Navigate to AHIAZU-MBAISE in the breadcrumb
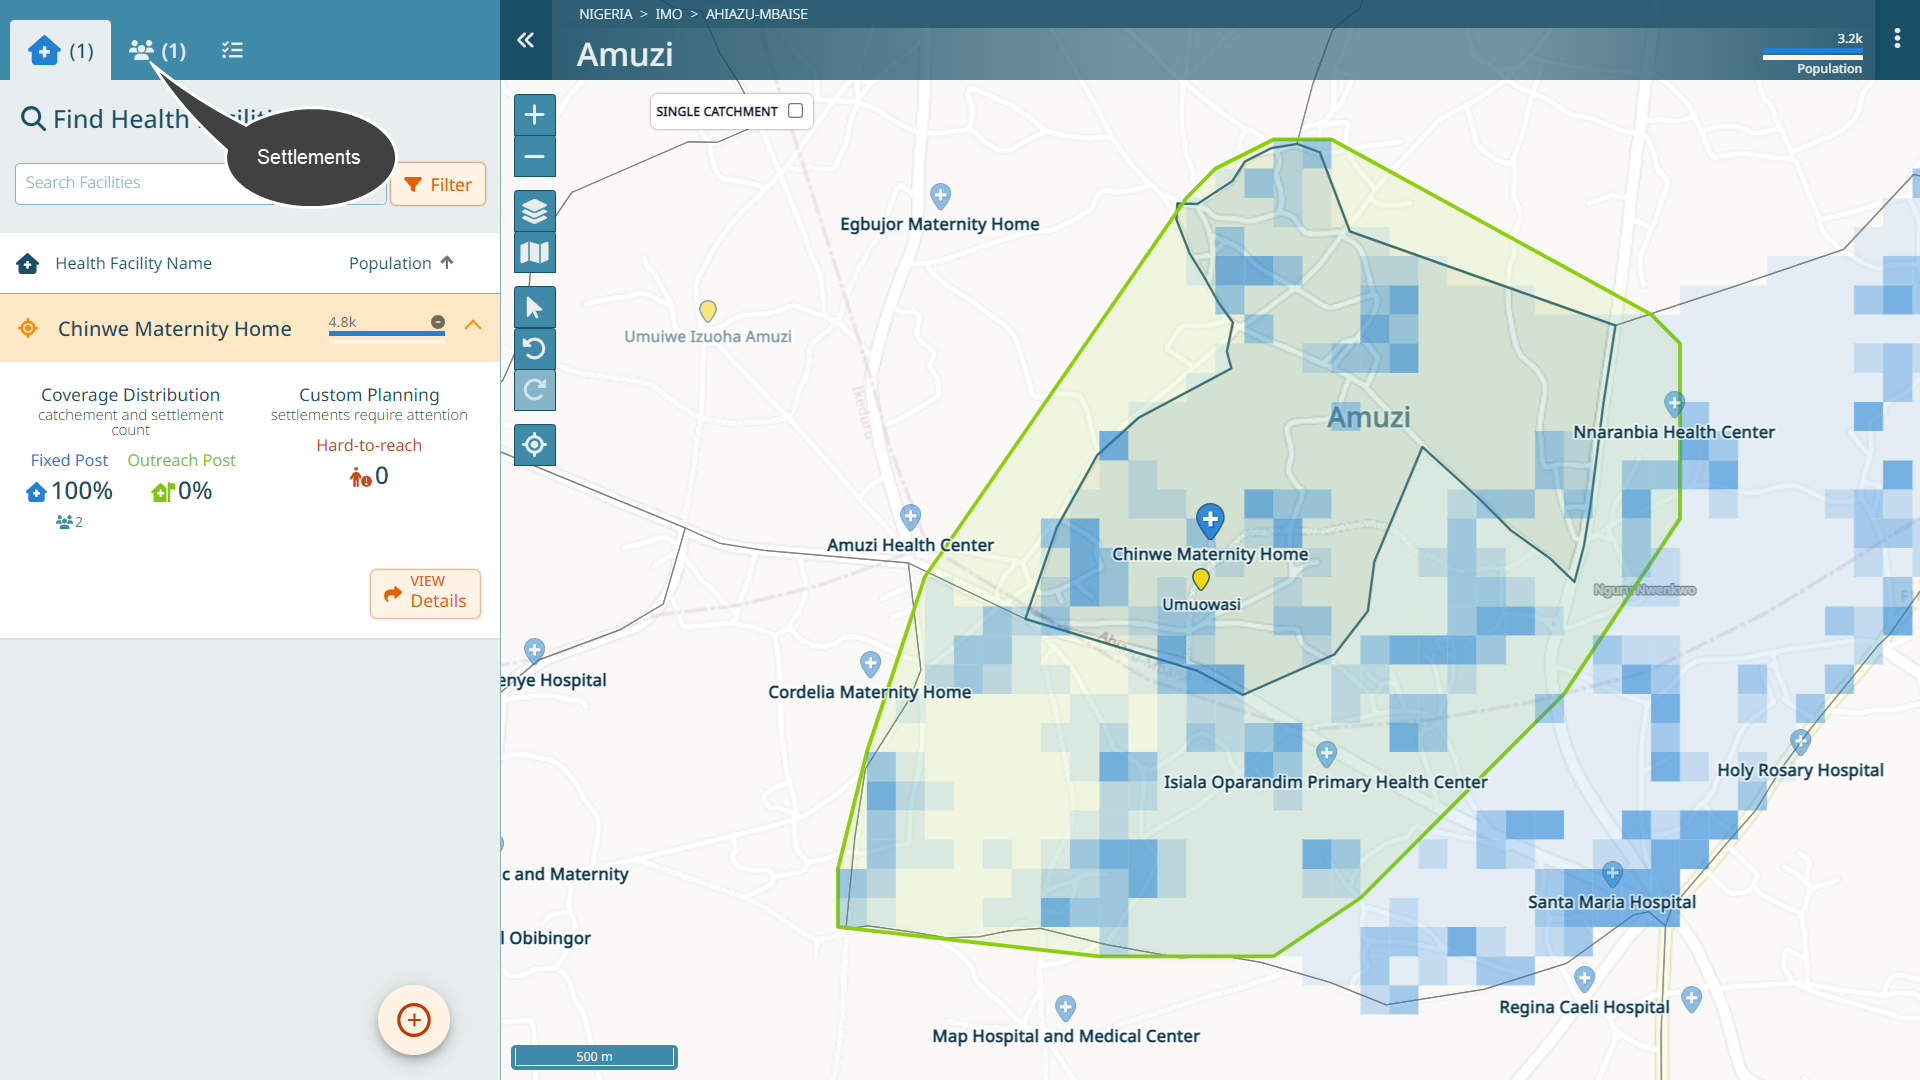Image resolution: width=1920 pixels, height=1080 pixels. coord(756,14)
